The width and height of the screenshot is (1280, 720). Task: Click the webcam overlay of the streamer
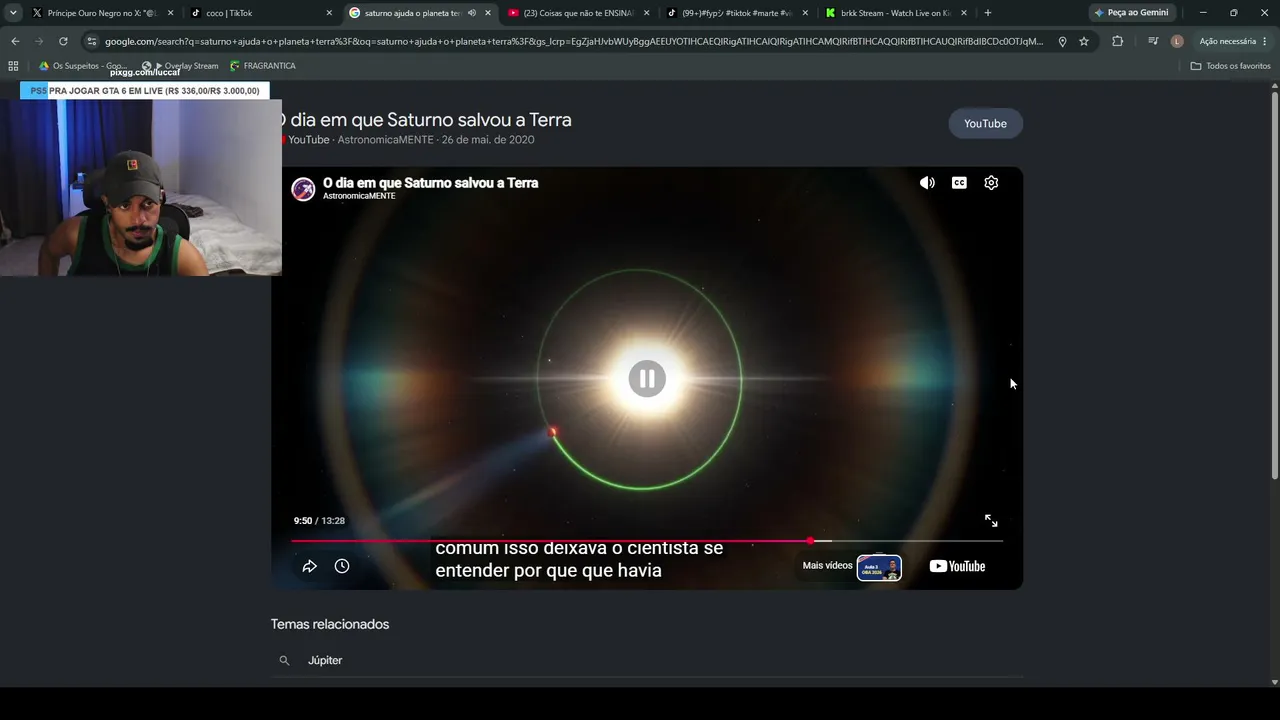141,187
